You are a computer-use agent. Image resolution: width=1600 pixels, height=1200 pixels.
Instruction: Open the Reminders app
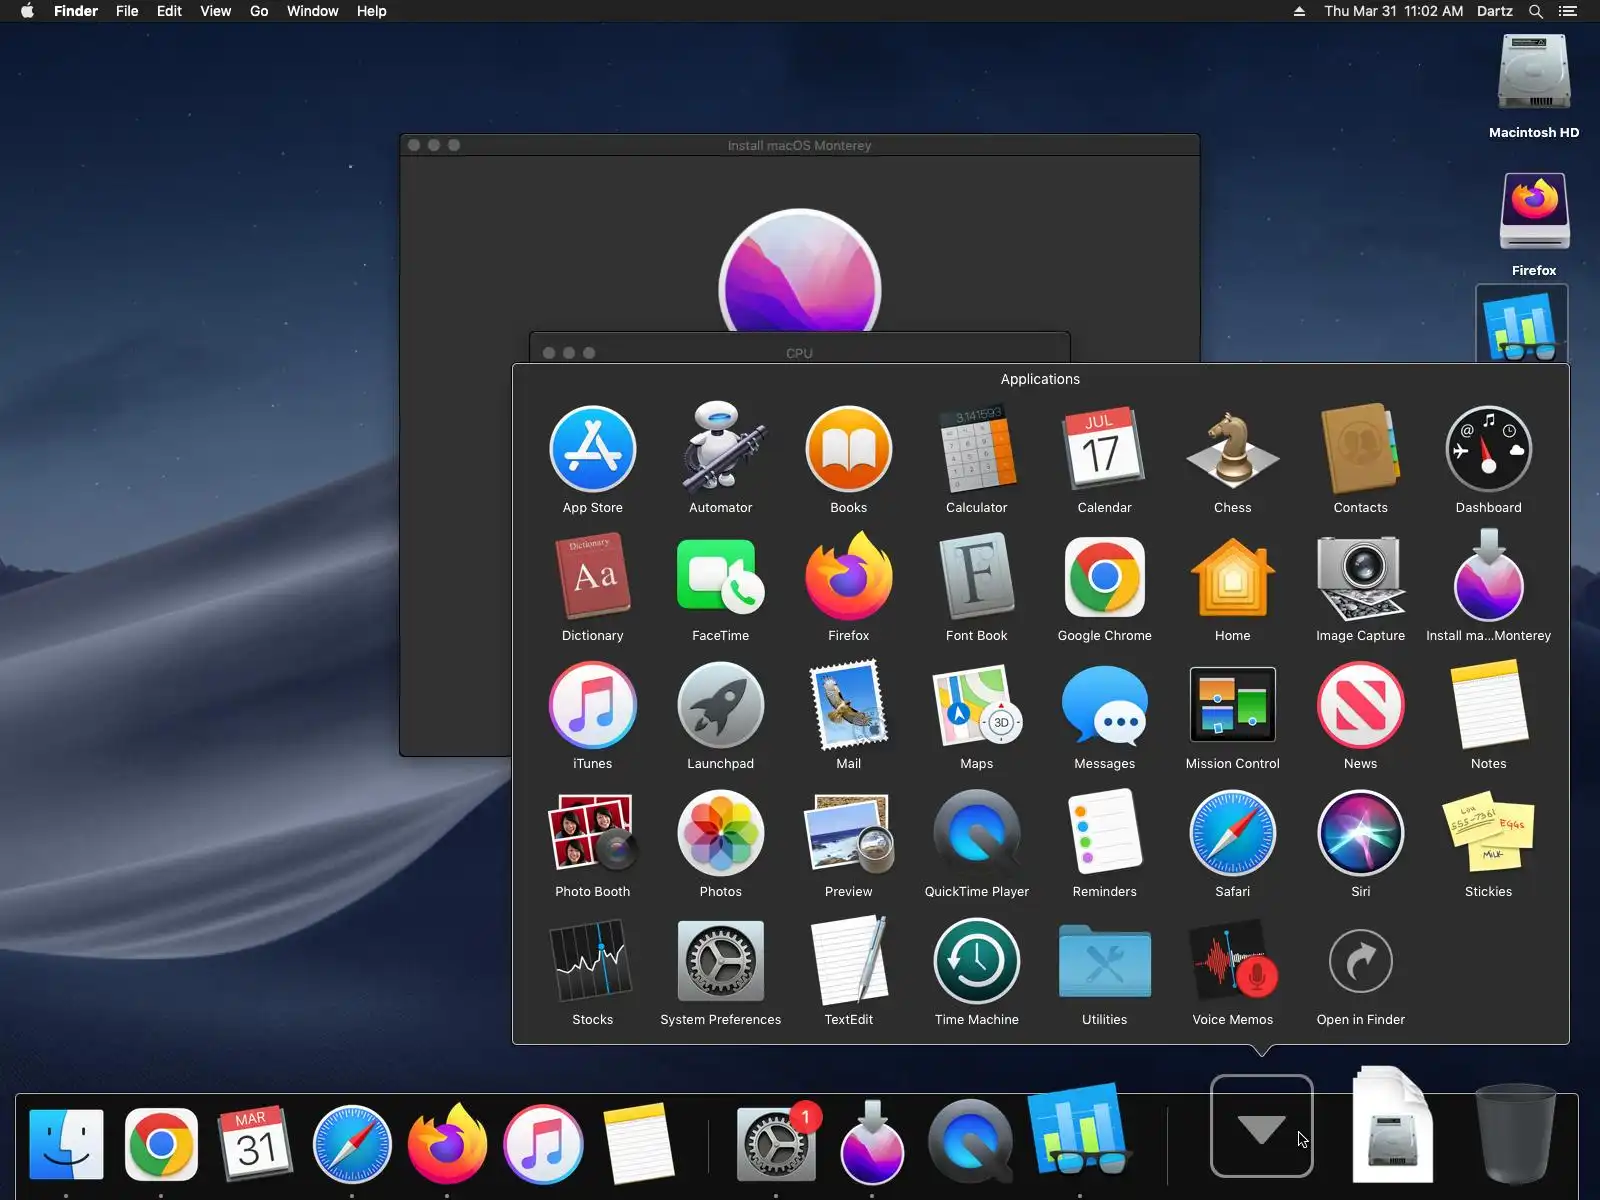tap(1104, 833)
